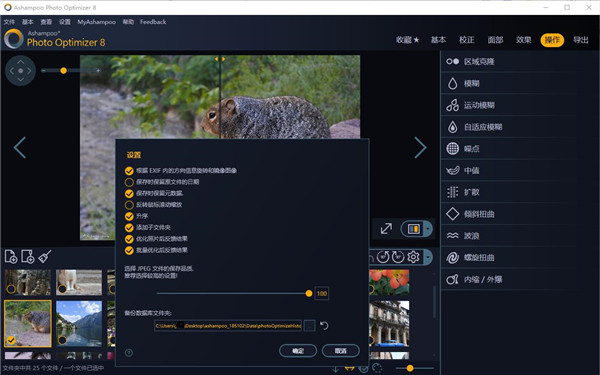Open the 查看 menu
Viewport: 600px width, 375px height.
coord(46,22)
